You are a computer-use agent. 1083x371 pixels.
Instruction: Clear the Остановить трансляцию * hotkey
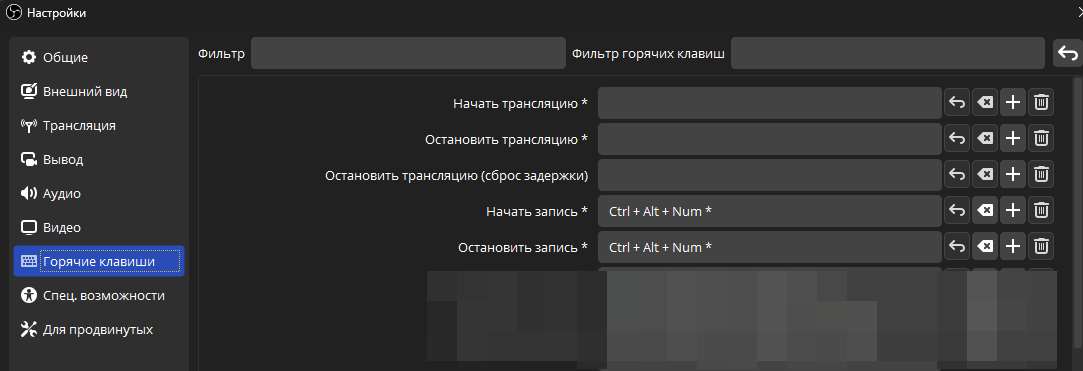coord(985,139)
